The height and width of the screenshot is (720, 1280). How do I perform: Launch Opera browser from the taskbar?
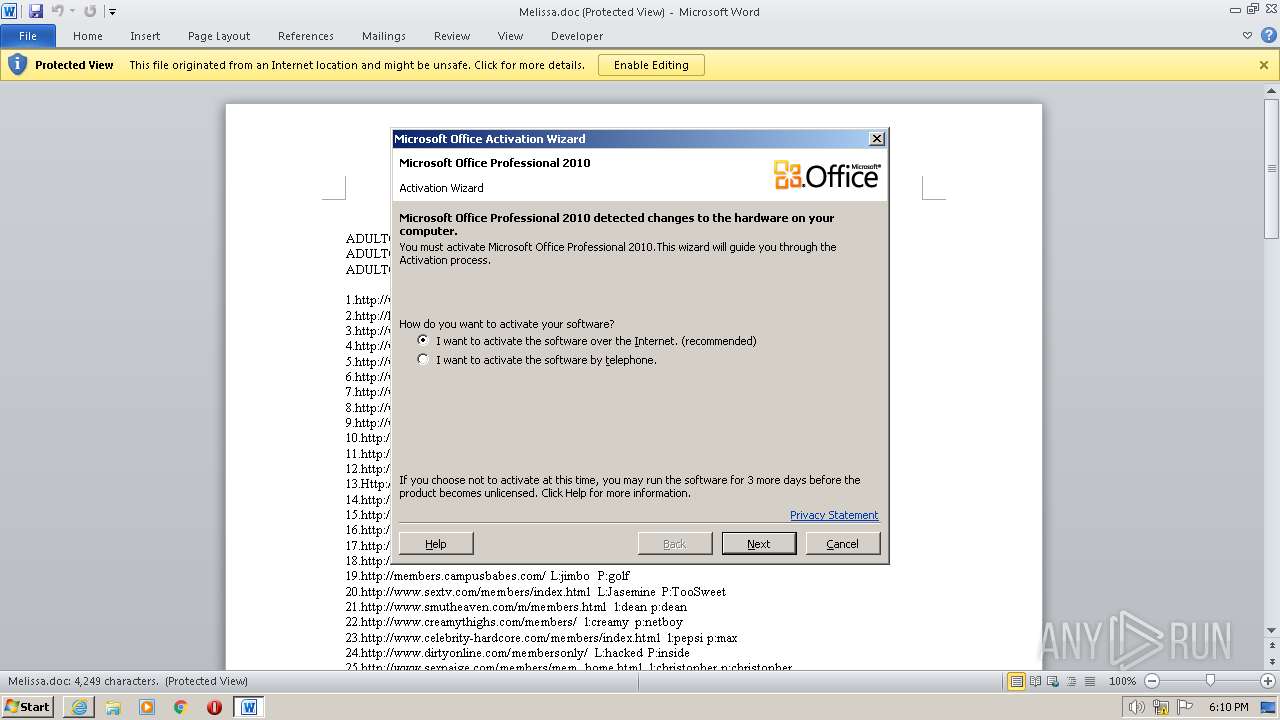[214, 707]
